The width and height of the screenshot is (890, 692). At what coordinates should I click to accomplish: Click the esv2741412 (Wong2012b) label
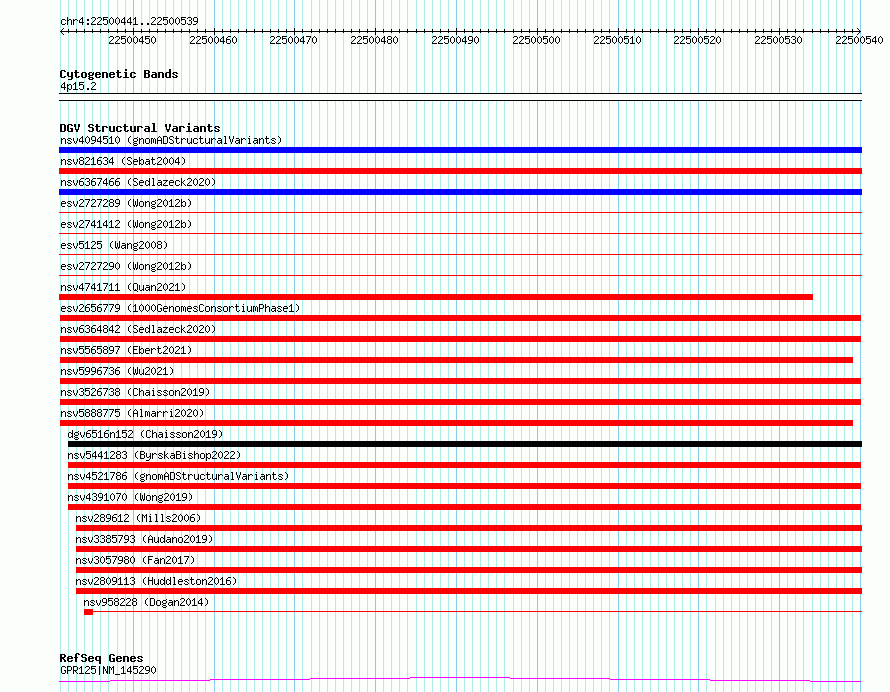[x=126, y=224]
